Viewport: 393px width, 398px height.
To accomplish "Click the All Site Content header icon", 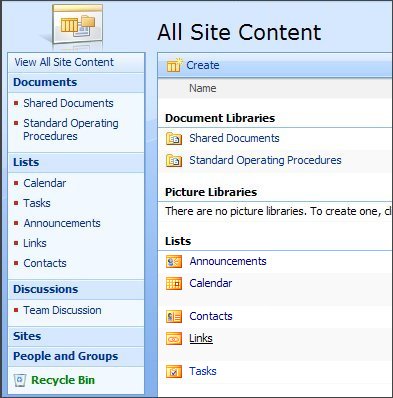I will (x=77, y=27).
